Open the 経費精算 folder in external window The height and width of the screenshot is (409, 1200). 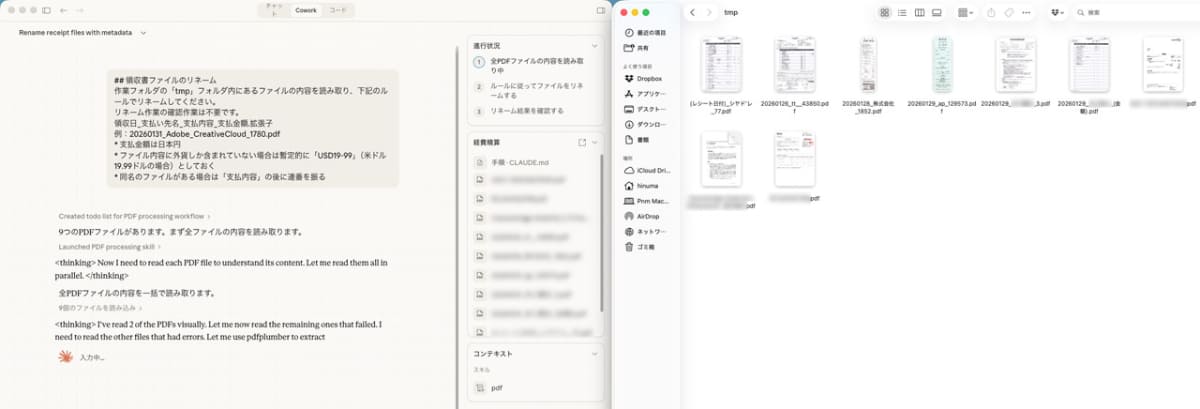(582, 142)
